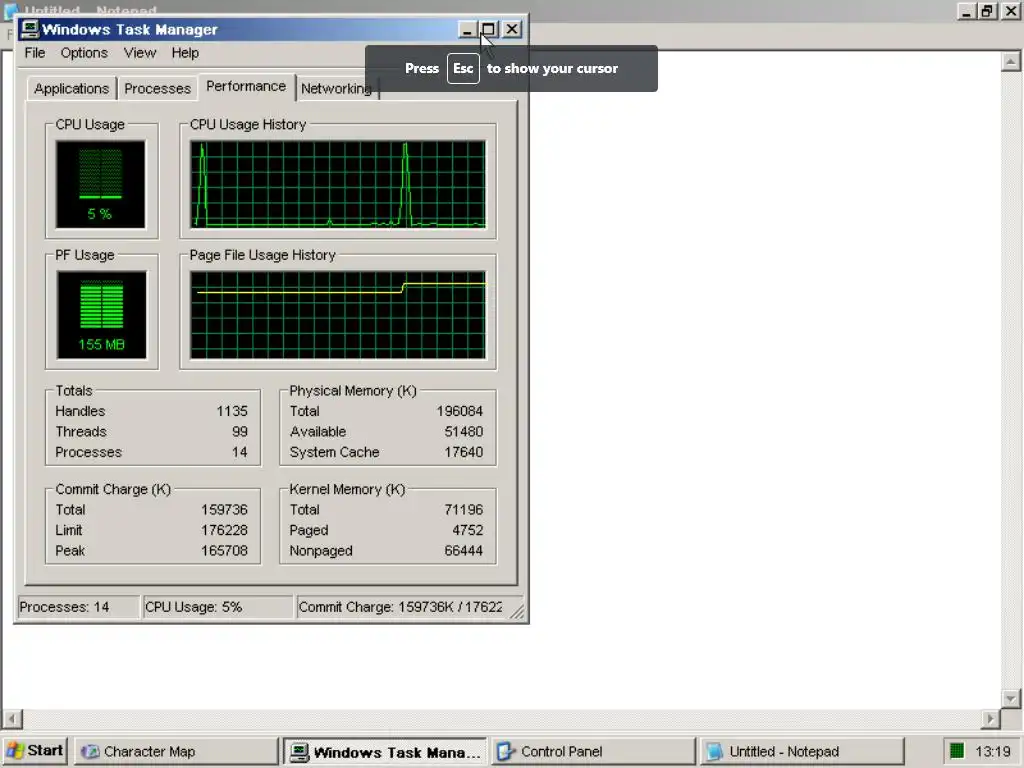Viewport: 1024px width, 768px height.
Task: Click the status bar Processes: 14 entry
Action: click(x=78, y=607)
